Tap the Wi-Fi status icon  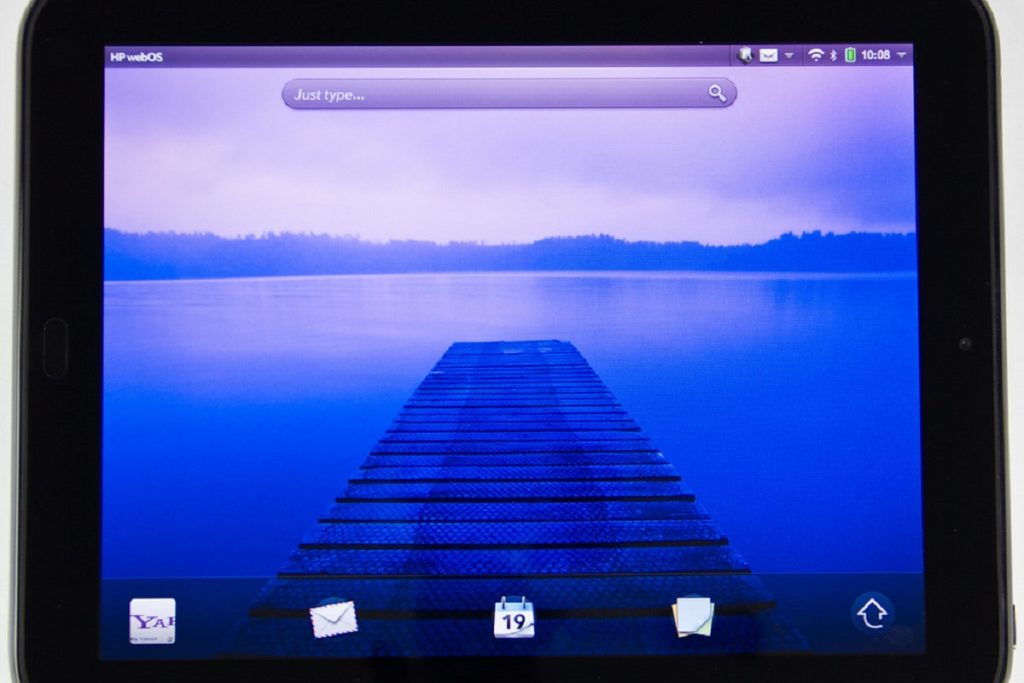coord(816,55)
